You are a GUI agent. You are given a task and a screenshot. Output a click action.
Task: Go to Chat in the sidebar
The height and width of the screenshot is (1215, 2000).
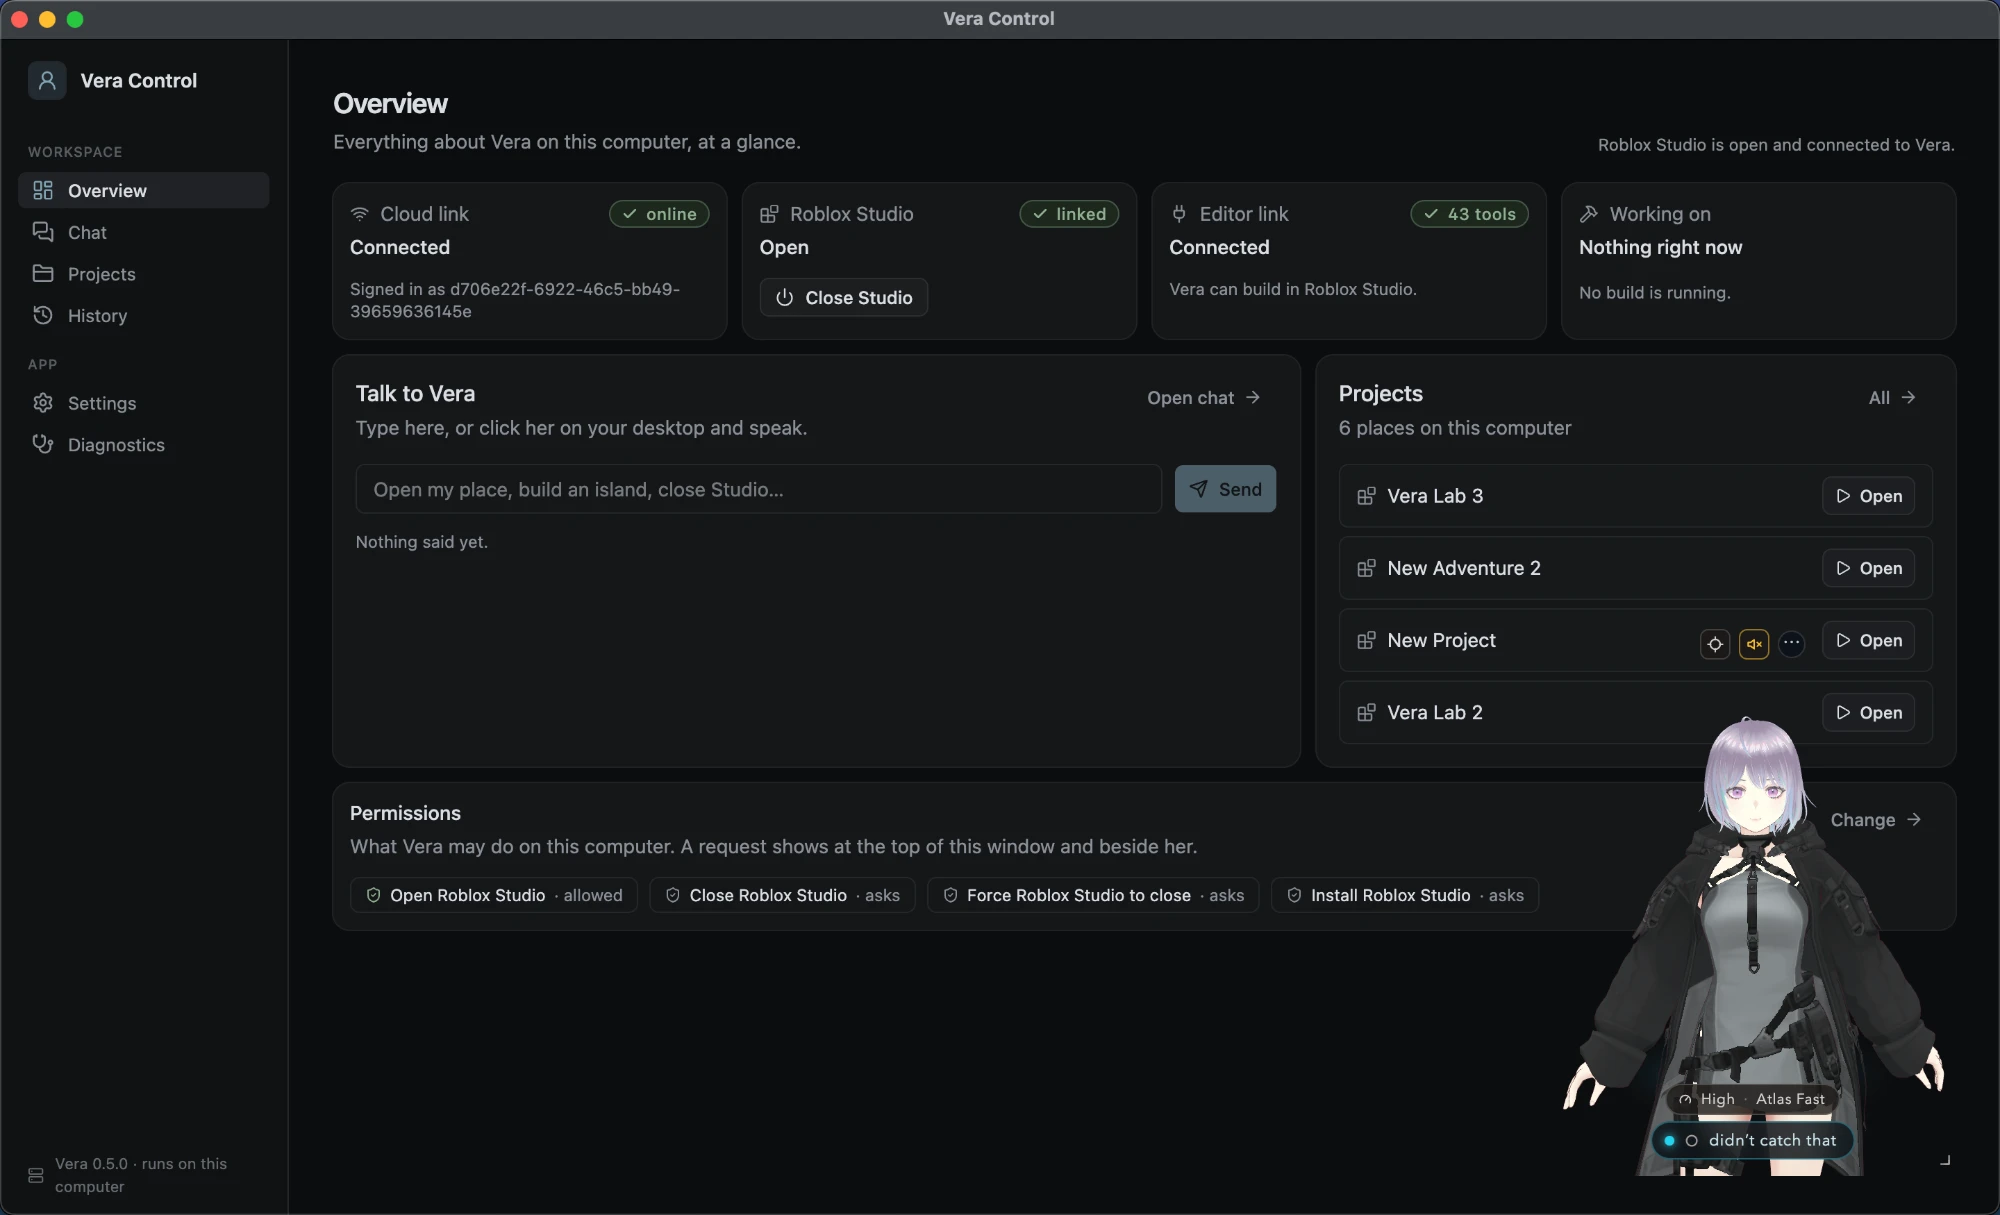(x=143, y=232)
